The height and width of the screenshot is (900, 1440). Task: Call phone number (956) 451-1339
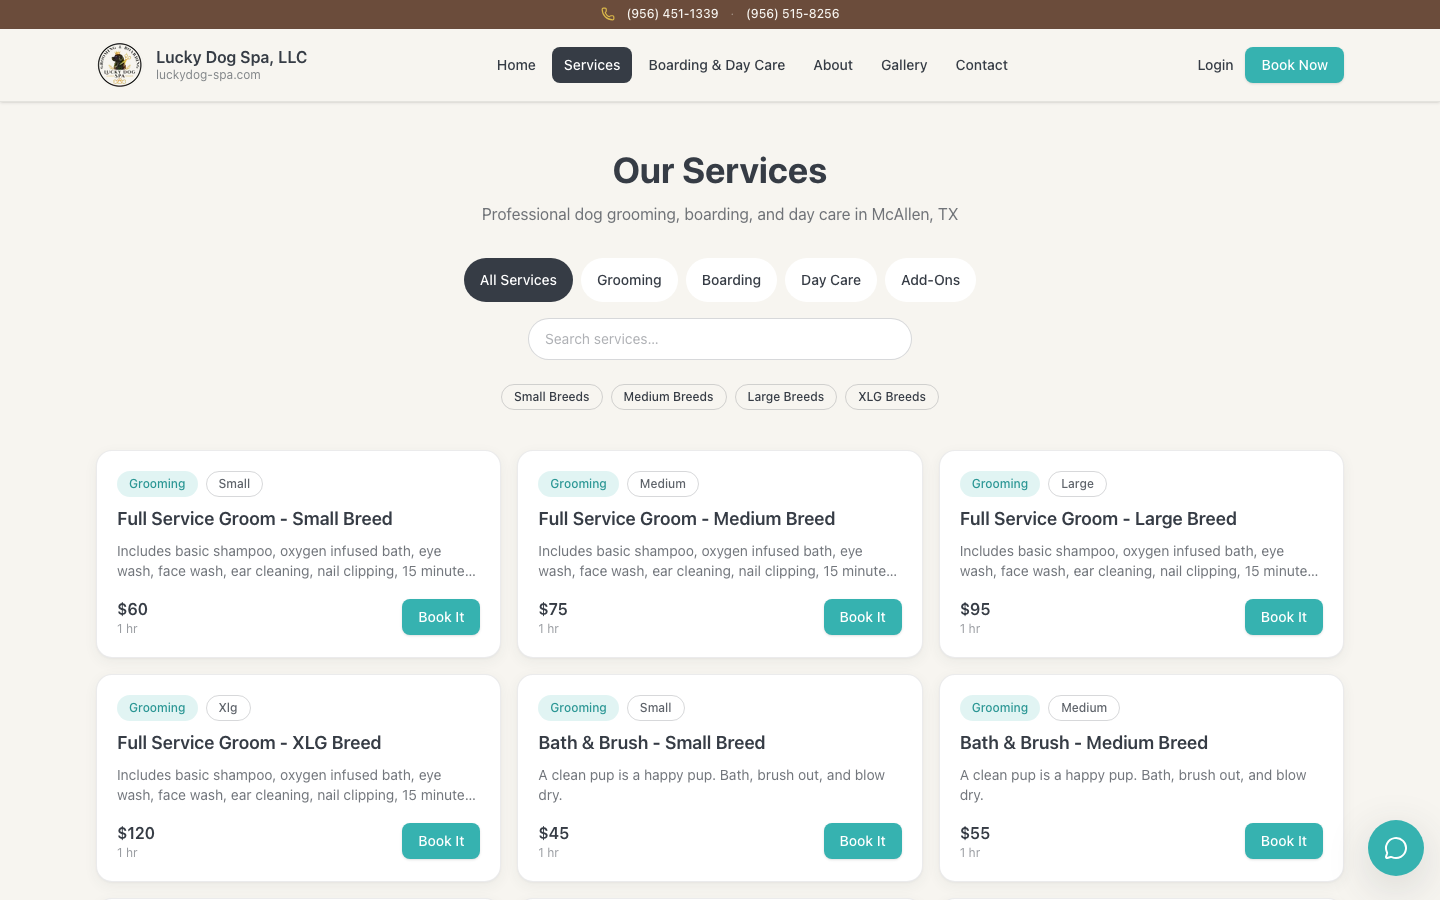click(x=672, y=14)
